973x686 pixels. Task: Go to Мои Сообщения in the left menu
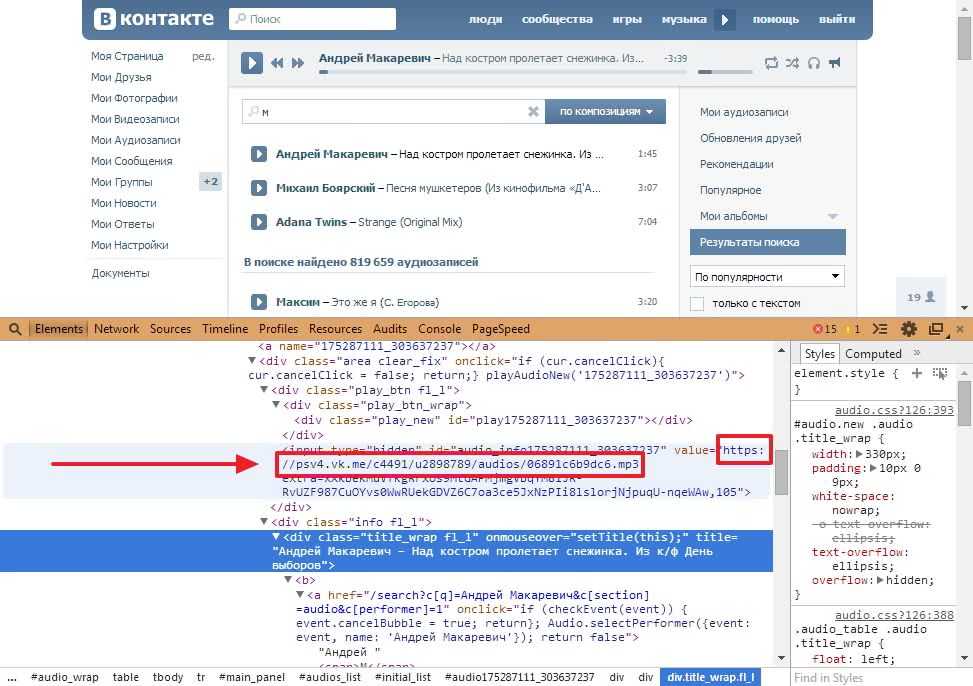(x=132, y=161)
